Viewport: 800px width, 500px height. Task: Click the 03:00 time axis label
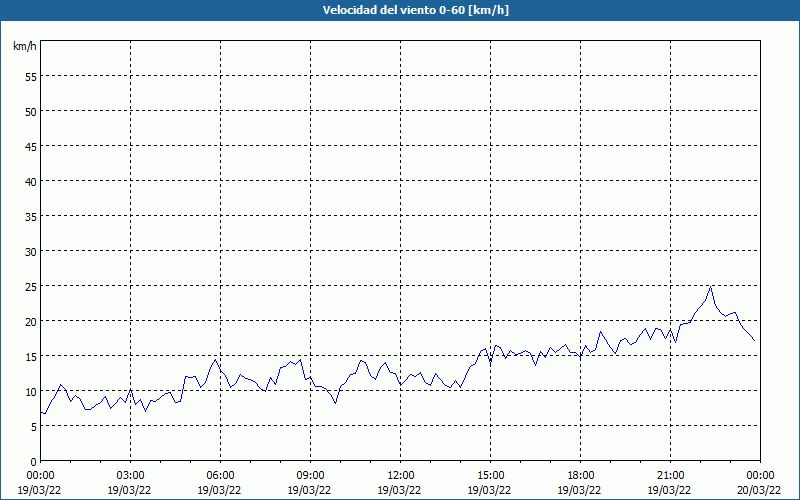click(x=130, y=476)
